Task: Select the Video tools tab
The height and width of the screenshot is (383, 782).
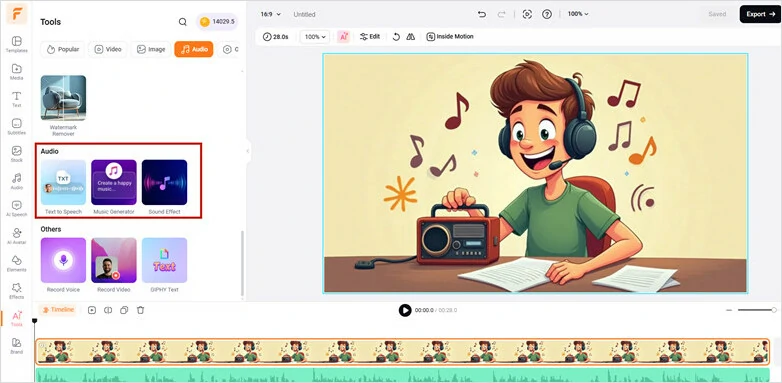Action: click(x=108, y=49)
